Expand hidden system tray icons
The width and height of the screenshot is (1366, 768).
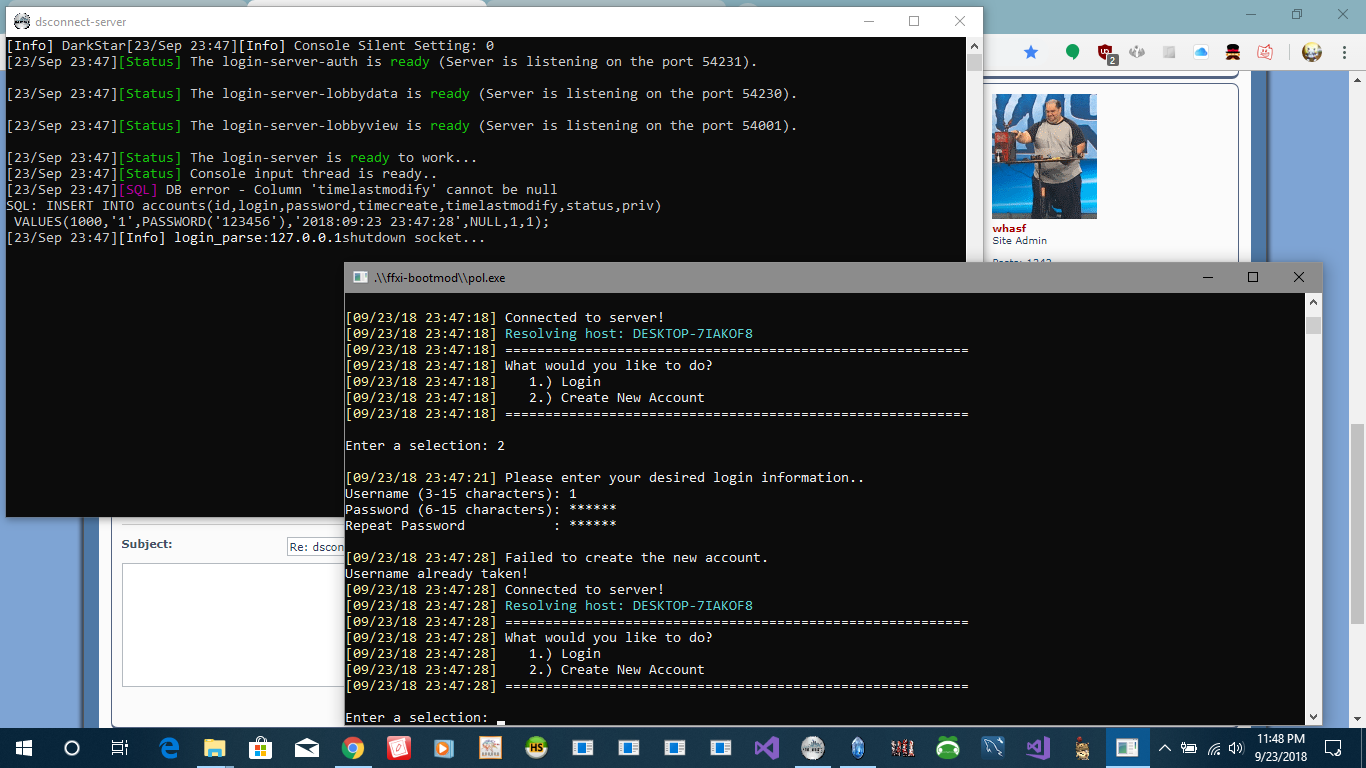coord(1164,747)
